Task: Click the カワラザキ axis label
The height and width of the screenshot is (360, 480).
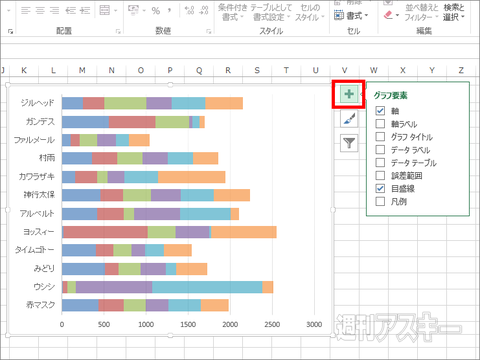Action: coord(37,177)
